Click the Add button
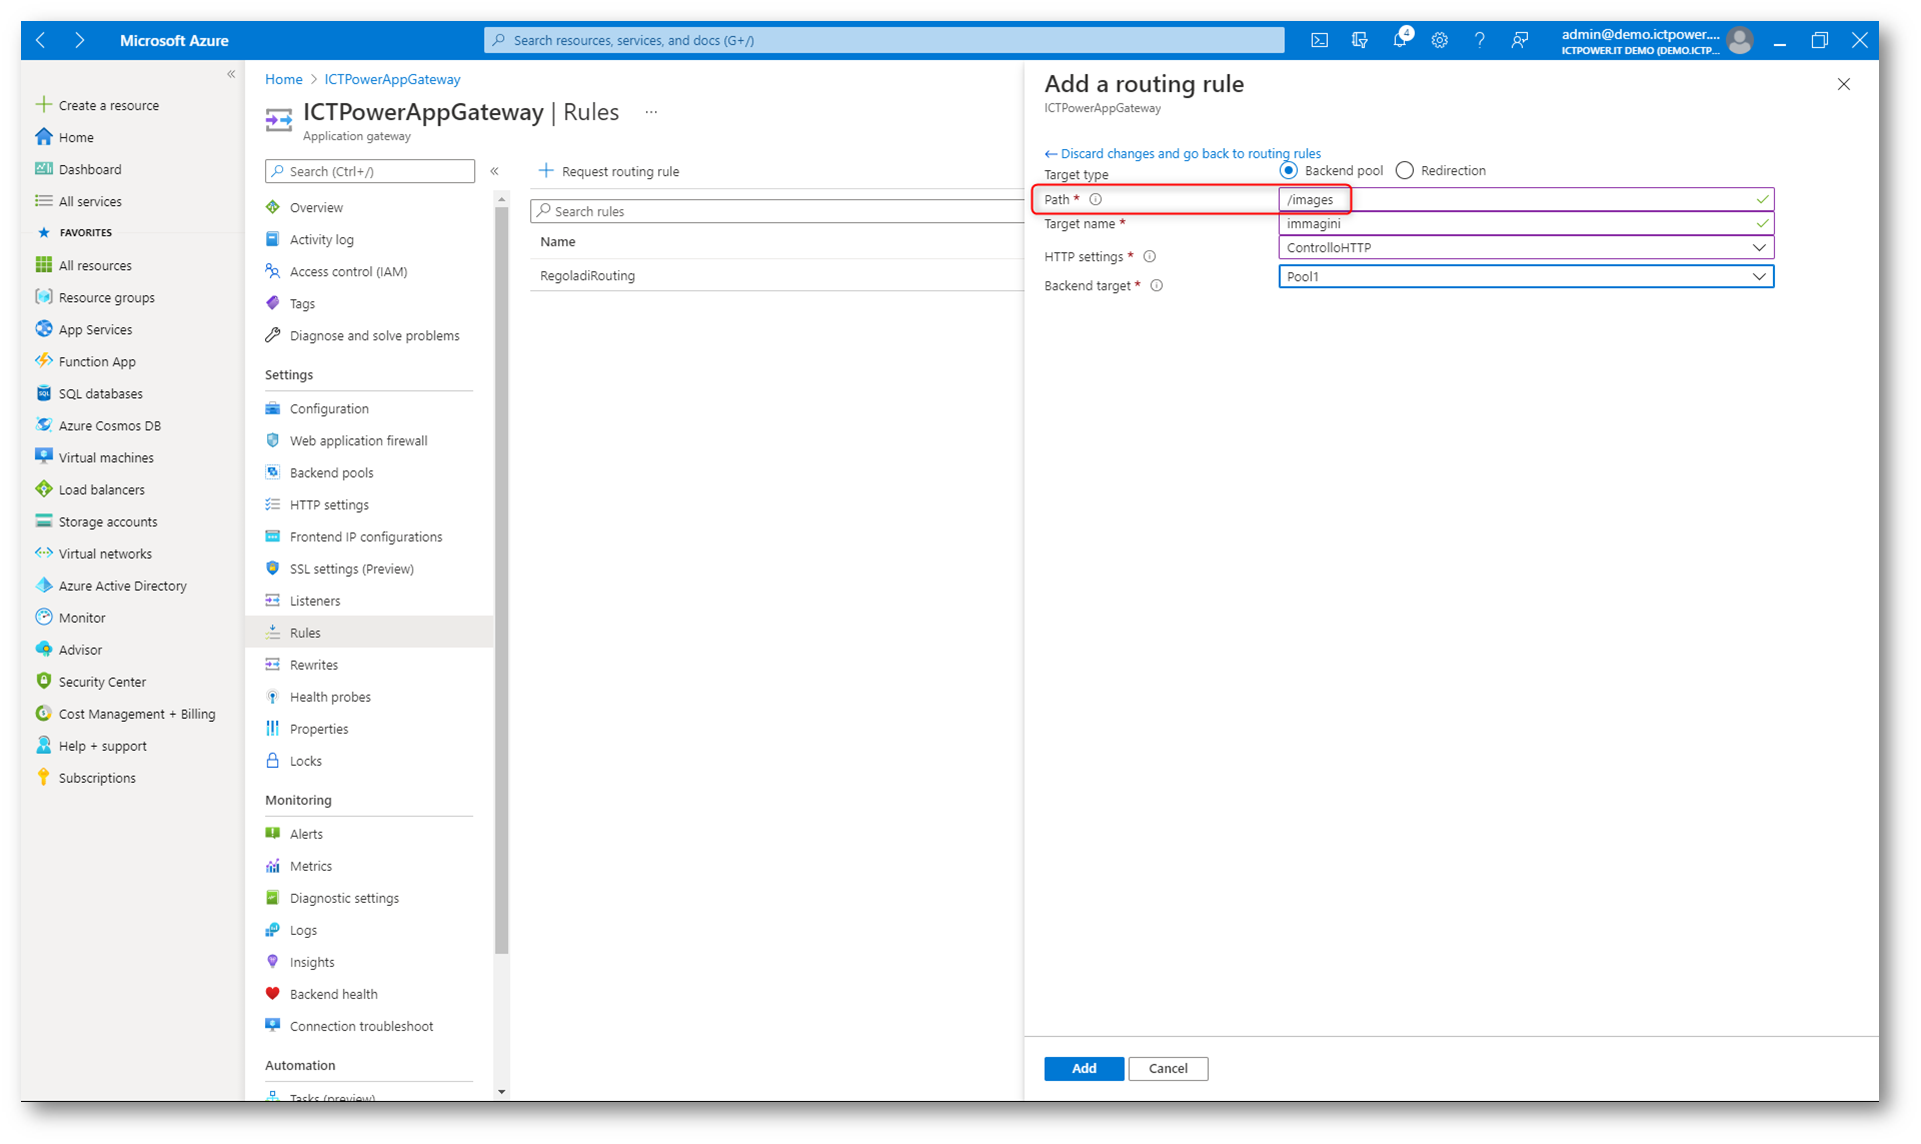This screenshot has height=1144, width=1921. click(1084, 1068)
